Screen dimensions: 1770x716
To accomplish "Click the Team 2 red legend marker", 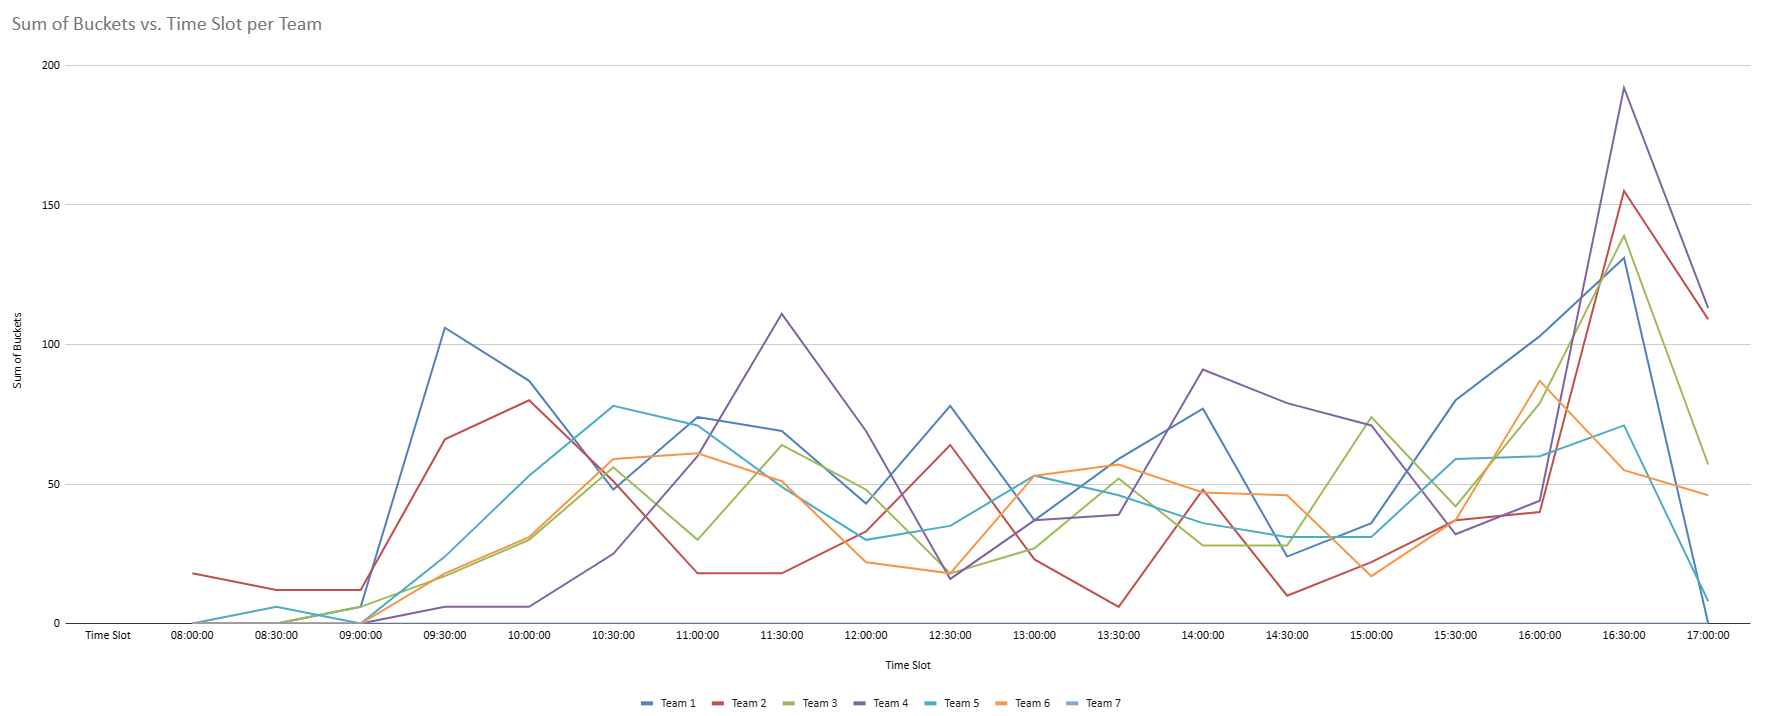I will [718, 704].
